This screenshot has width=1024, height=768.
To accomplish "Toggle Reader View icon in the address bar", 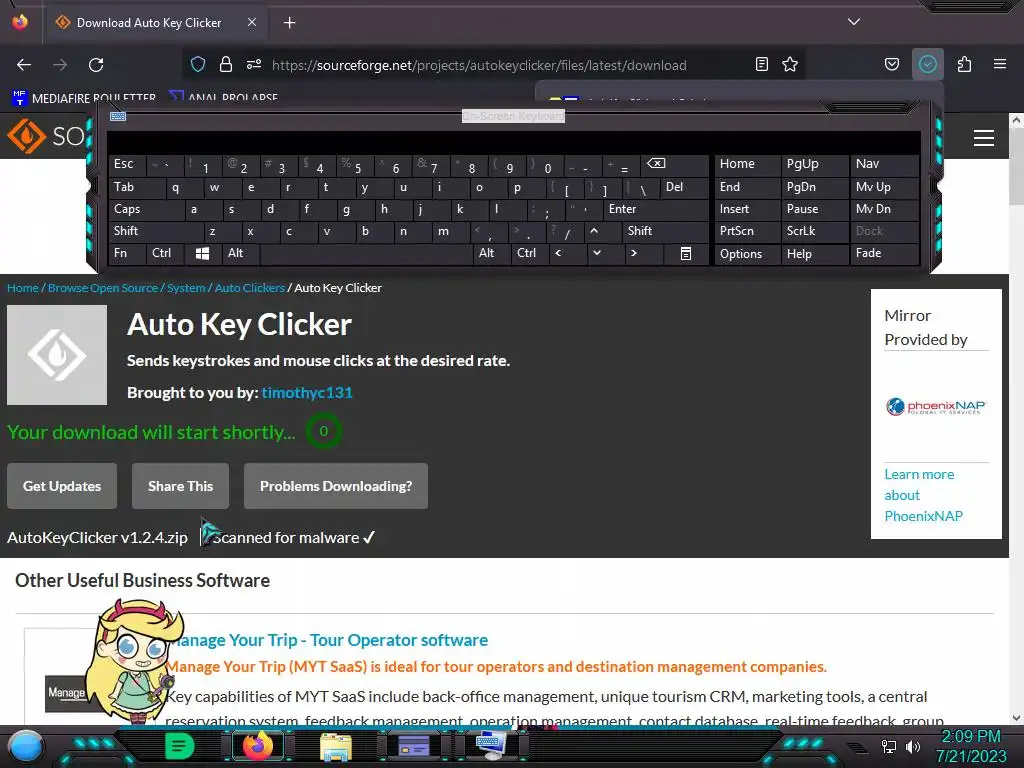I will click(x=761, y=65).
